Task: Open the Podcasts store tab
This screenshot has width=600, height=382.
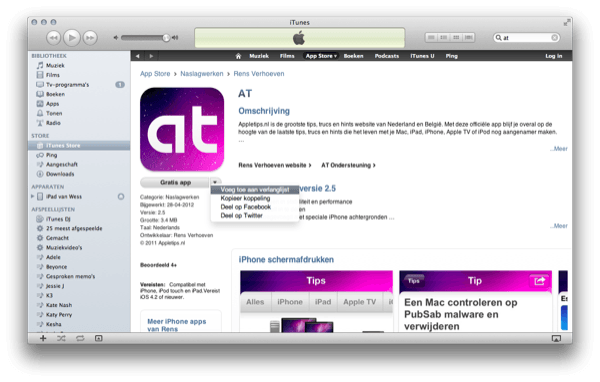Action: [387, 56]
